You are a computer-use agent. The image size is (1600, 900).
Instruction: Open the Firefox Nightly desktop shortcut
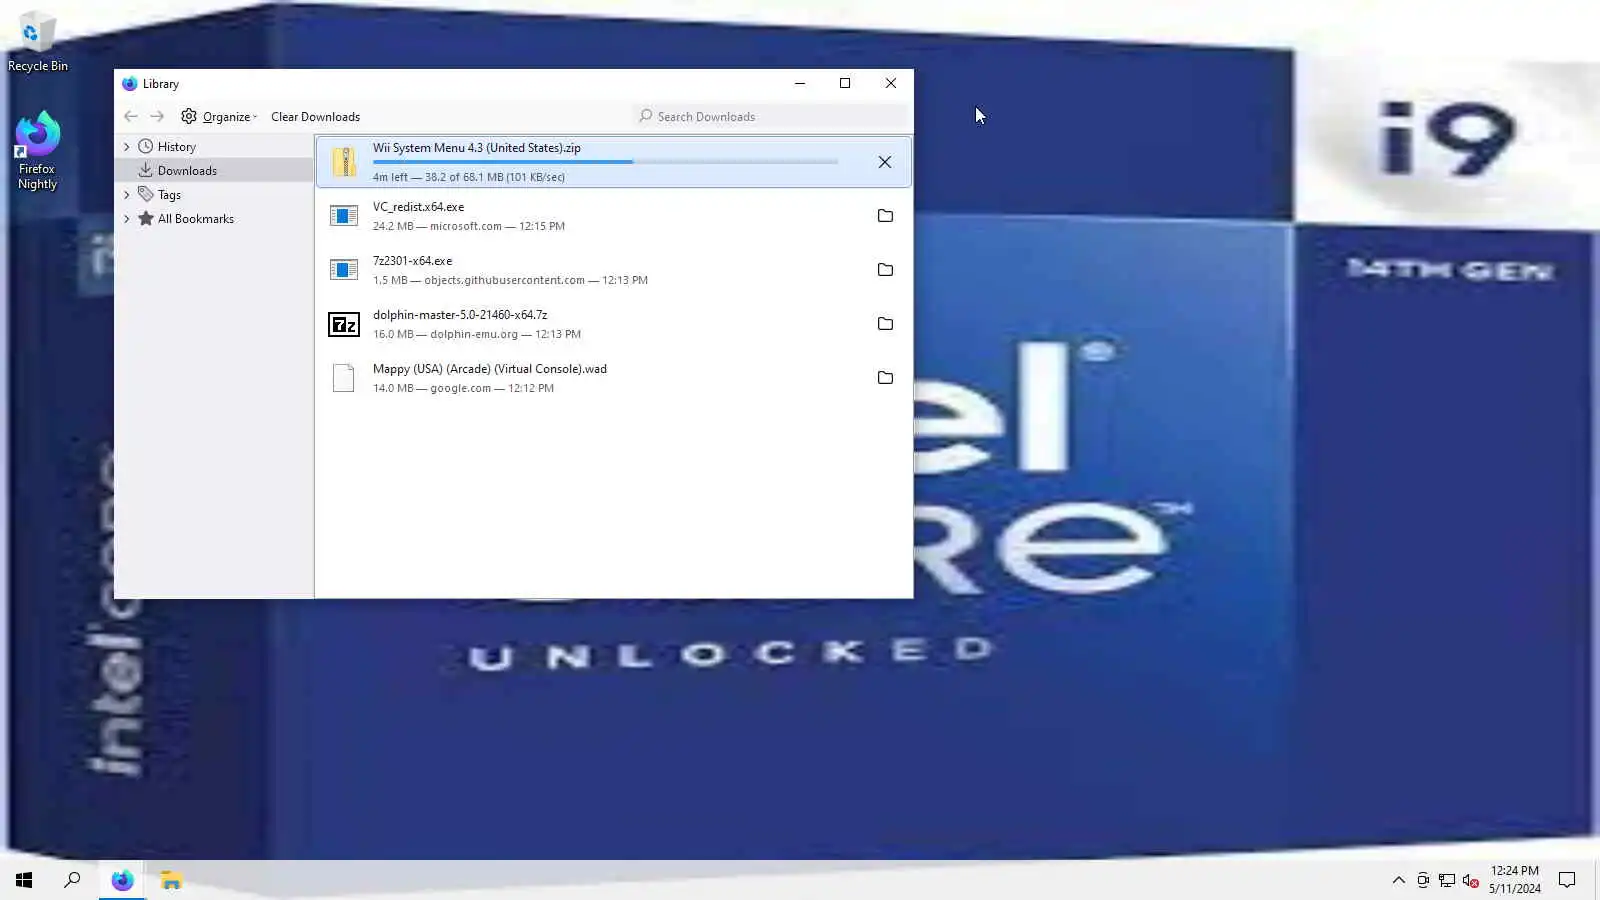point(38,151)
